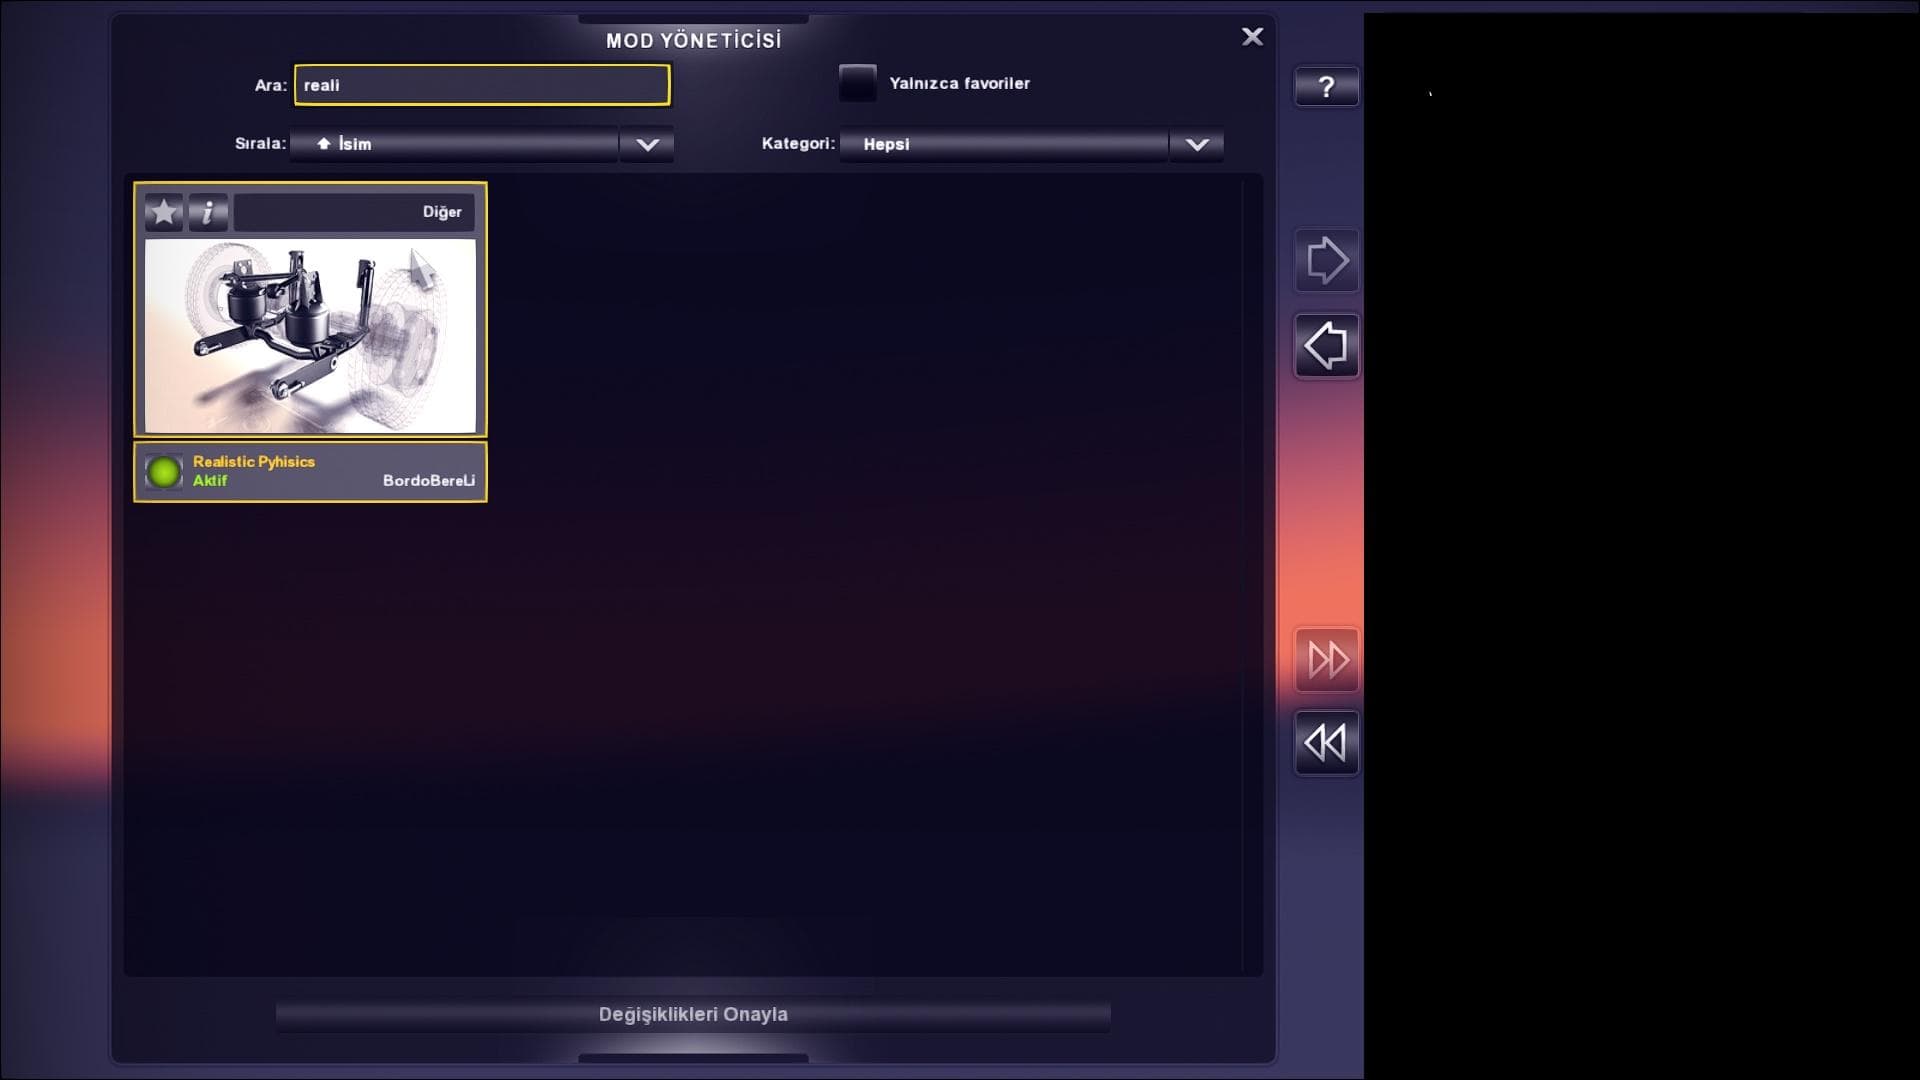
Task: Toggle green active indicator of Realistic Pyhisics
Action: coord(164,472)
